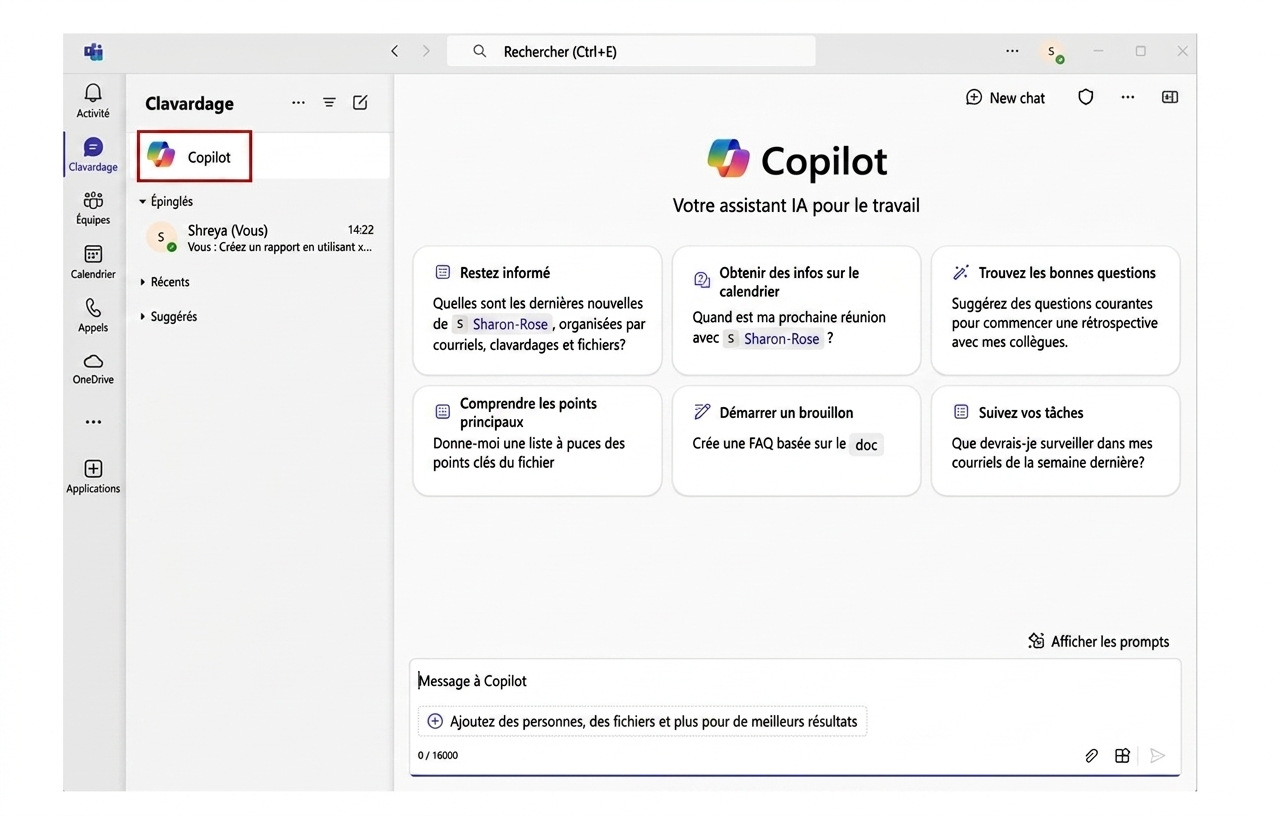Open Copilot header more options ellipsis
This screenshot has width=1279, height=816.
(x=1128, y=97)
